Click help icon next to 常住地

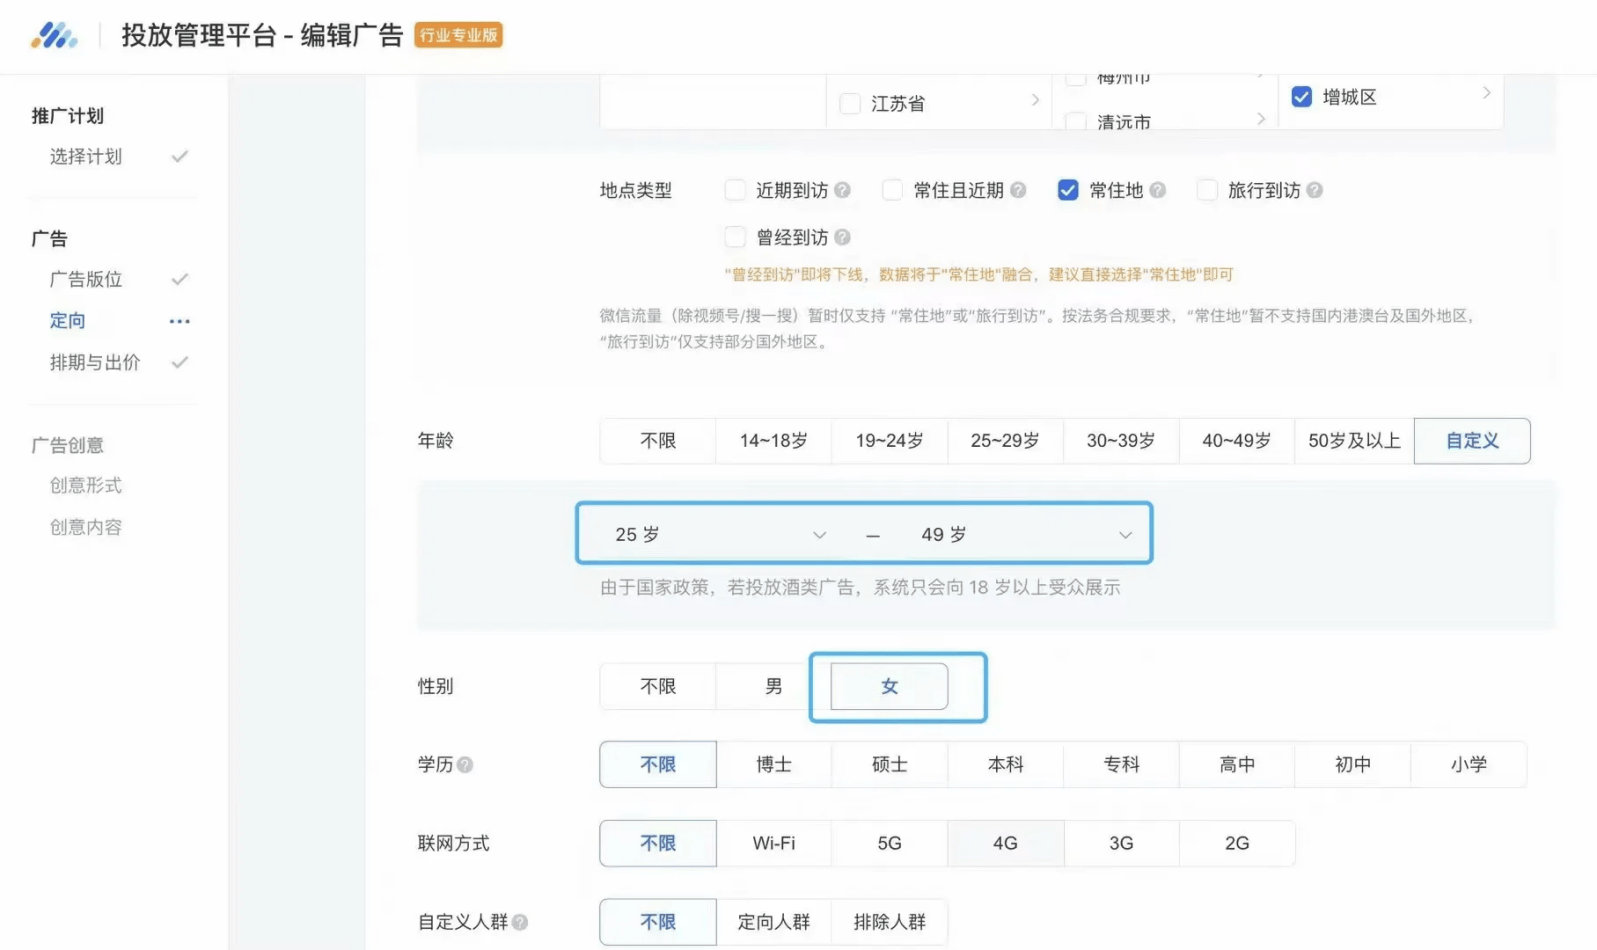pos(1157,190)
